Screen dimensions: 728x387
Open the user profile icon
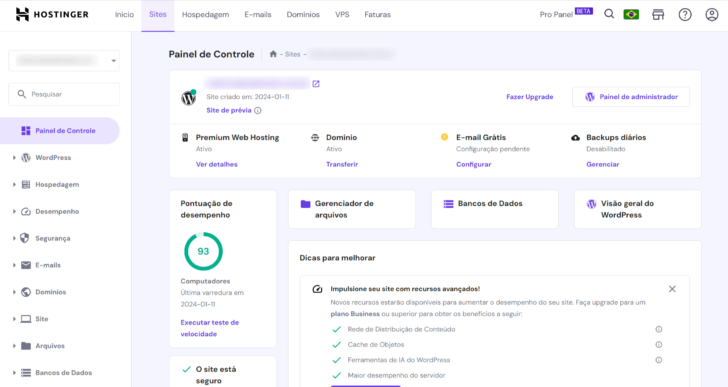712,14
